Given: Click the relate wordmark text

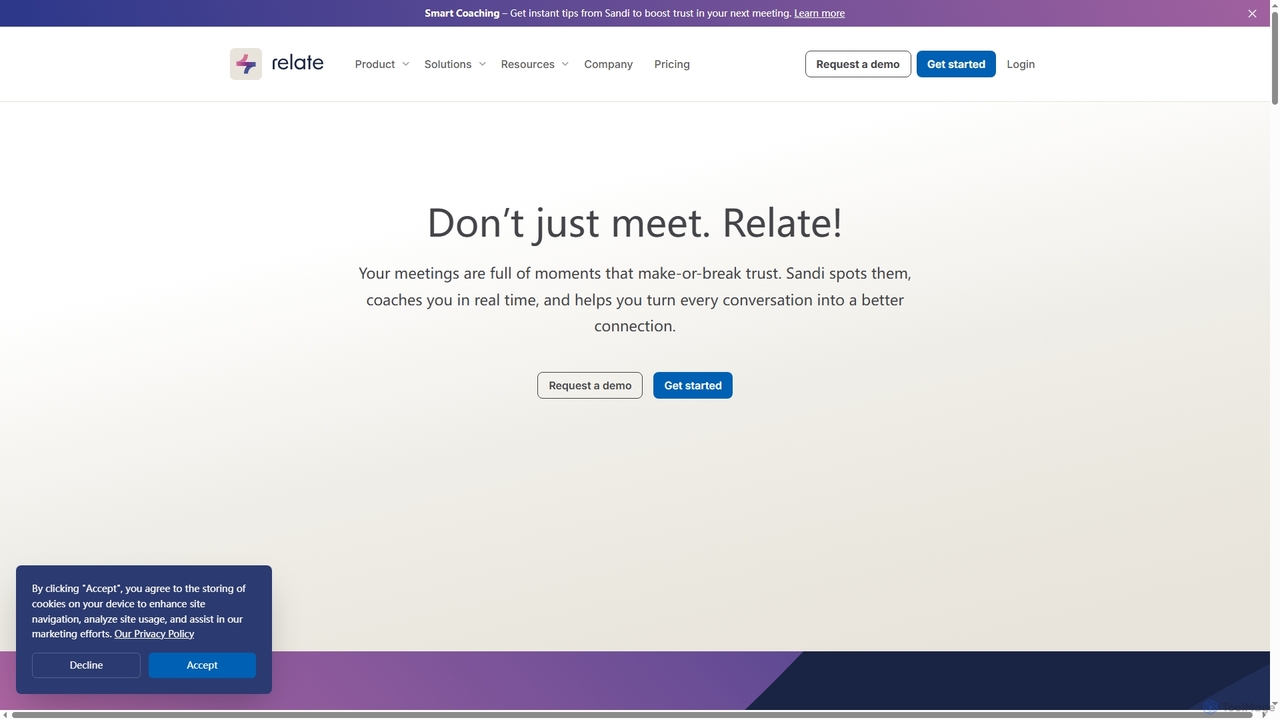Looking at the screenshot, I should coord(298,63).
